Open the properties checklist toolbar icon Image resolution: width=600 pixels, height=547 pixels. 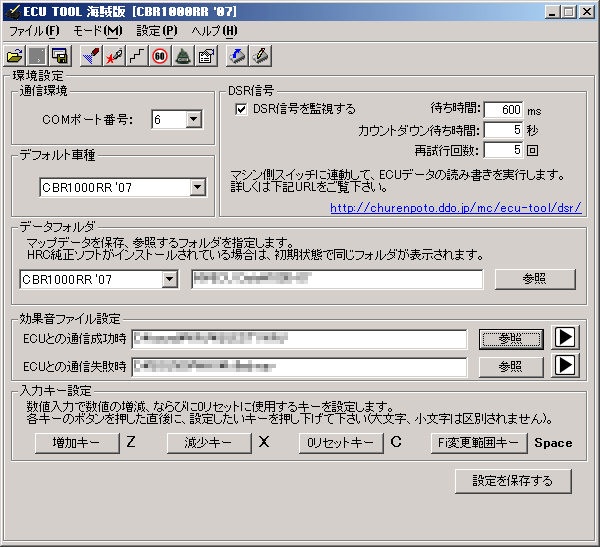[x=206, y=56]
